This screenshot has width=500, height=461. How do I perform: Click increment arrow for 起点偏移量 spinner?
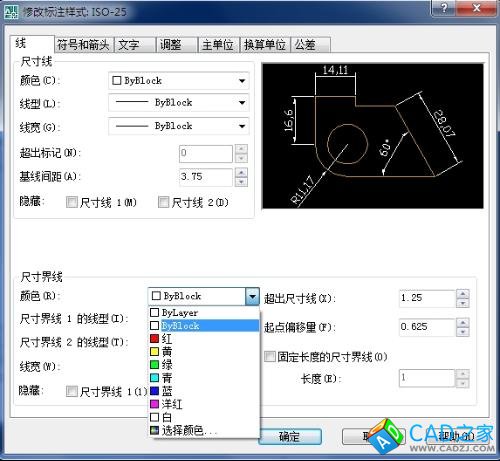463,322
